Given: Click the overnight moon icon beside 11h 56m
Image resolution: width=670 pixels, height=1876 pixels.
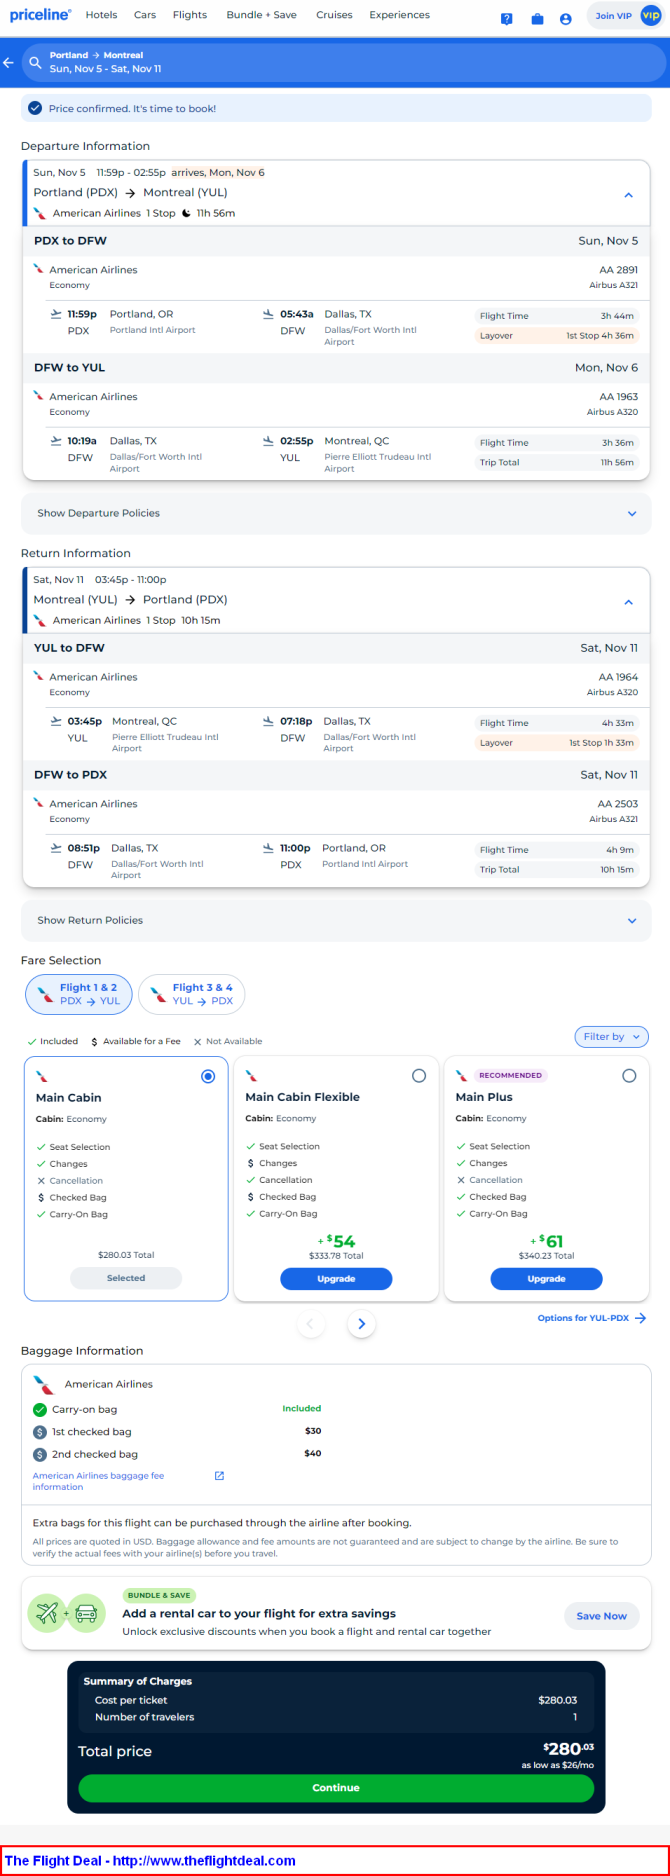Looking at the screenshot, I should click(186, 213).
